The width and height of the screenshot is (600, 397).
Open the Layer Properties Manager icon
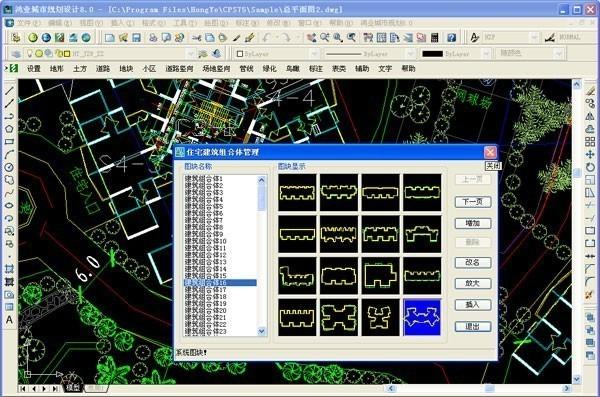[16, 54]
